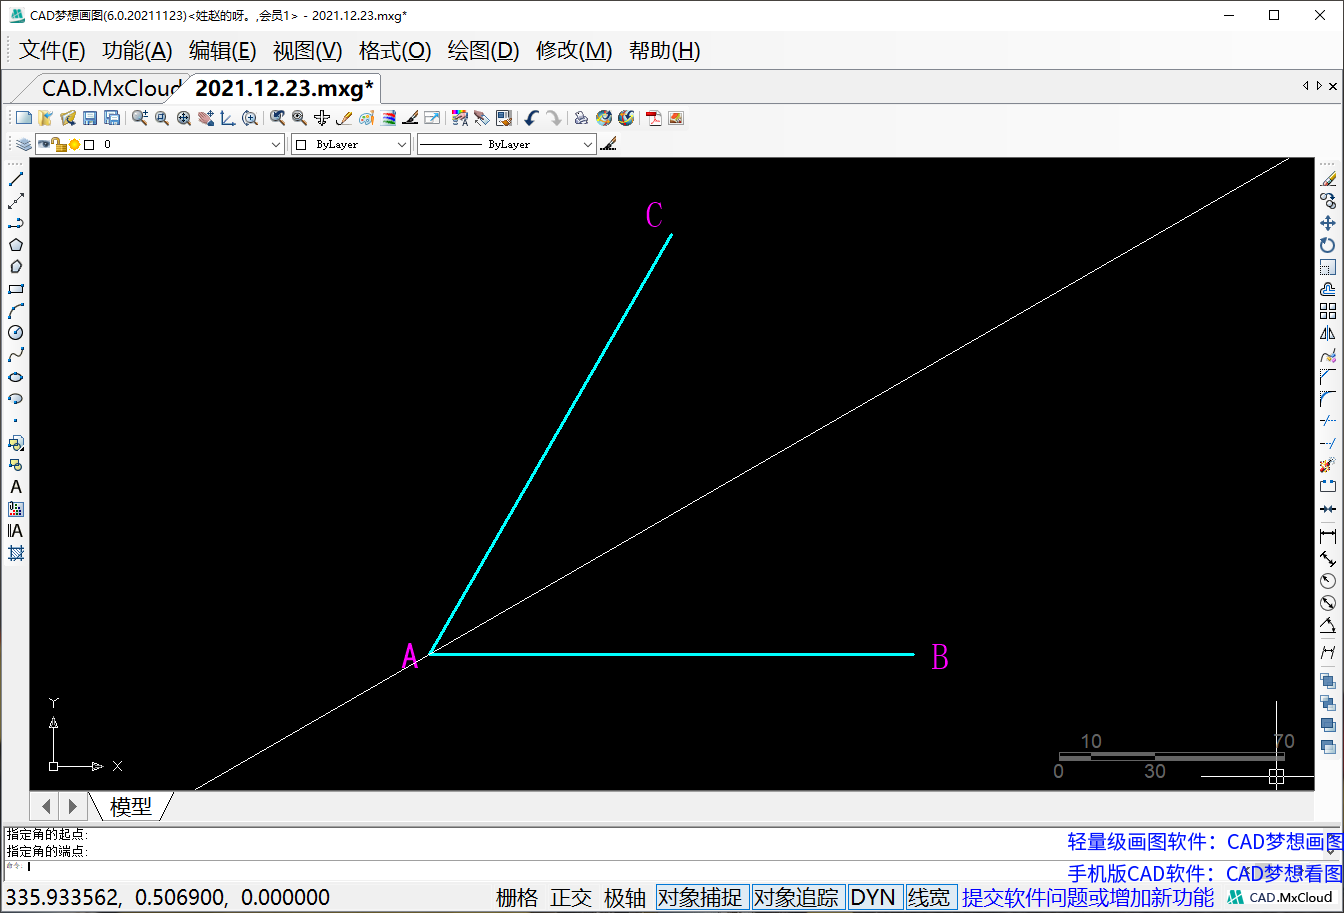Screen dimensions: 1344x913
Task: Open the 编辑(E) menu
Action: 223,51
